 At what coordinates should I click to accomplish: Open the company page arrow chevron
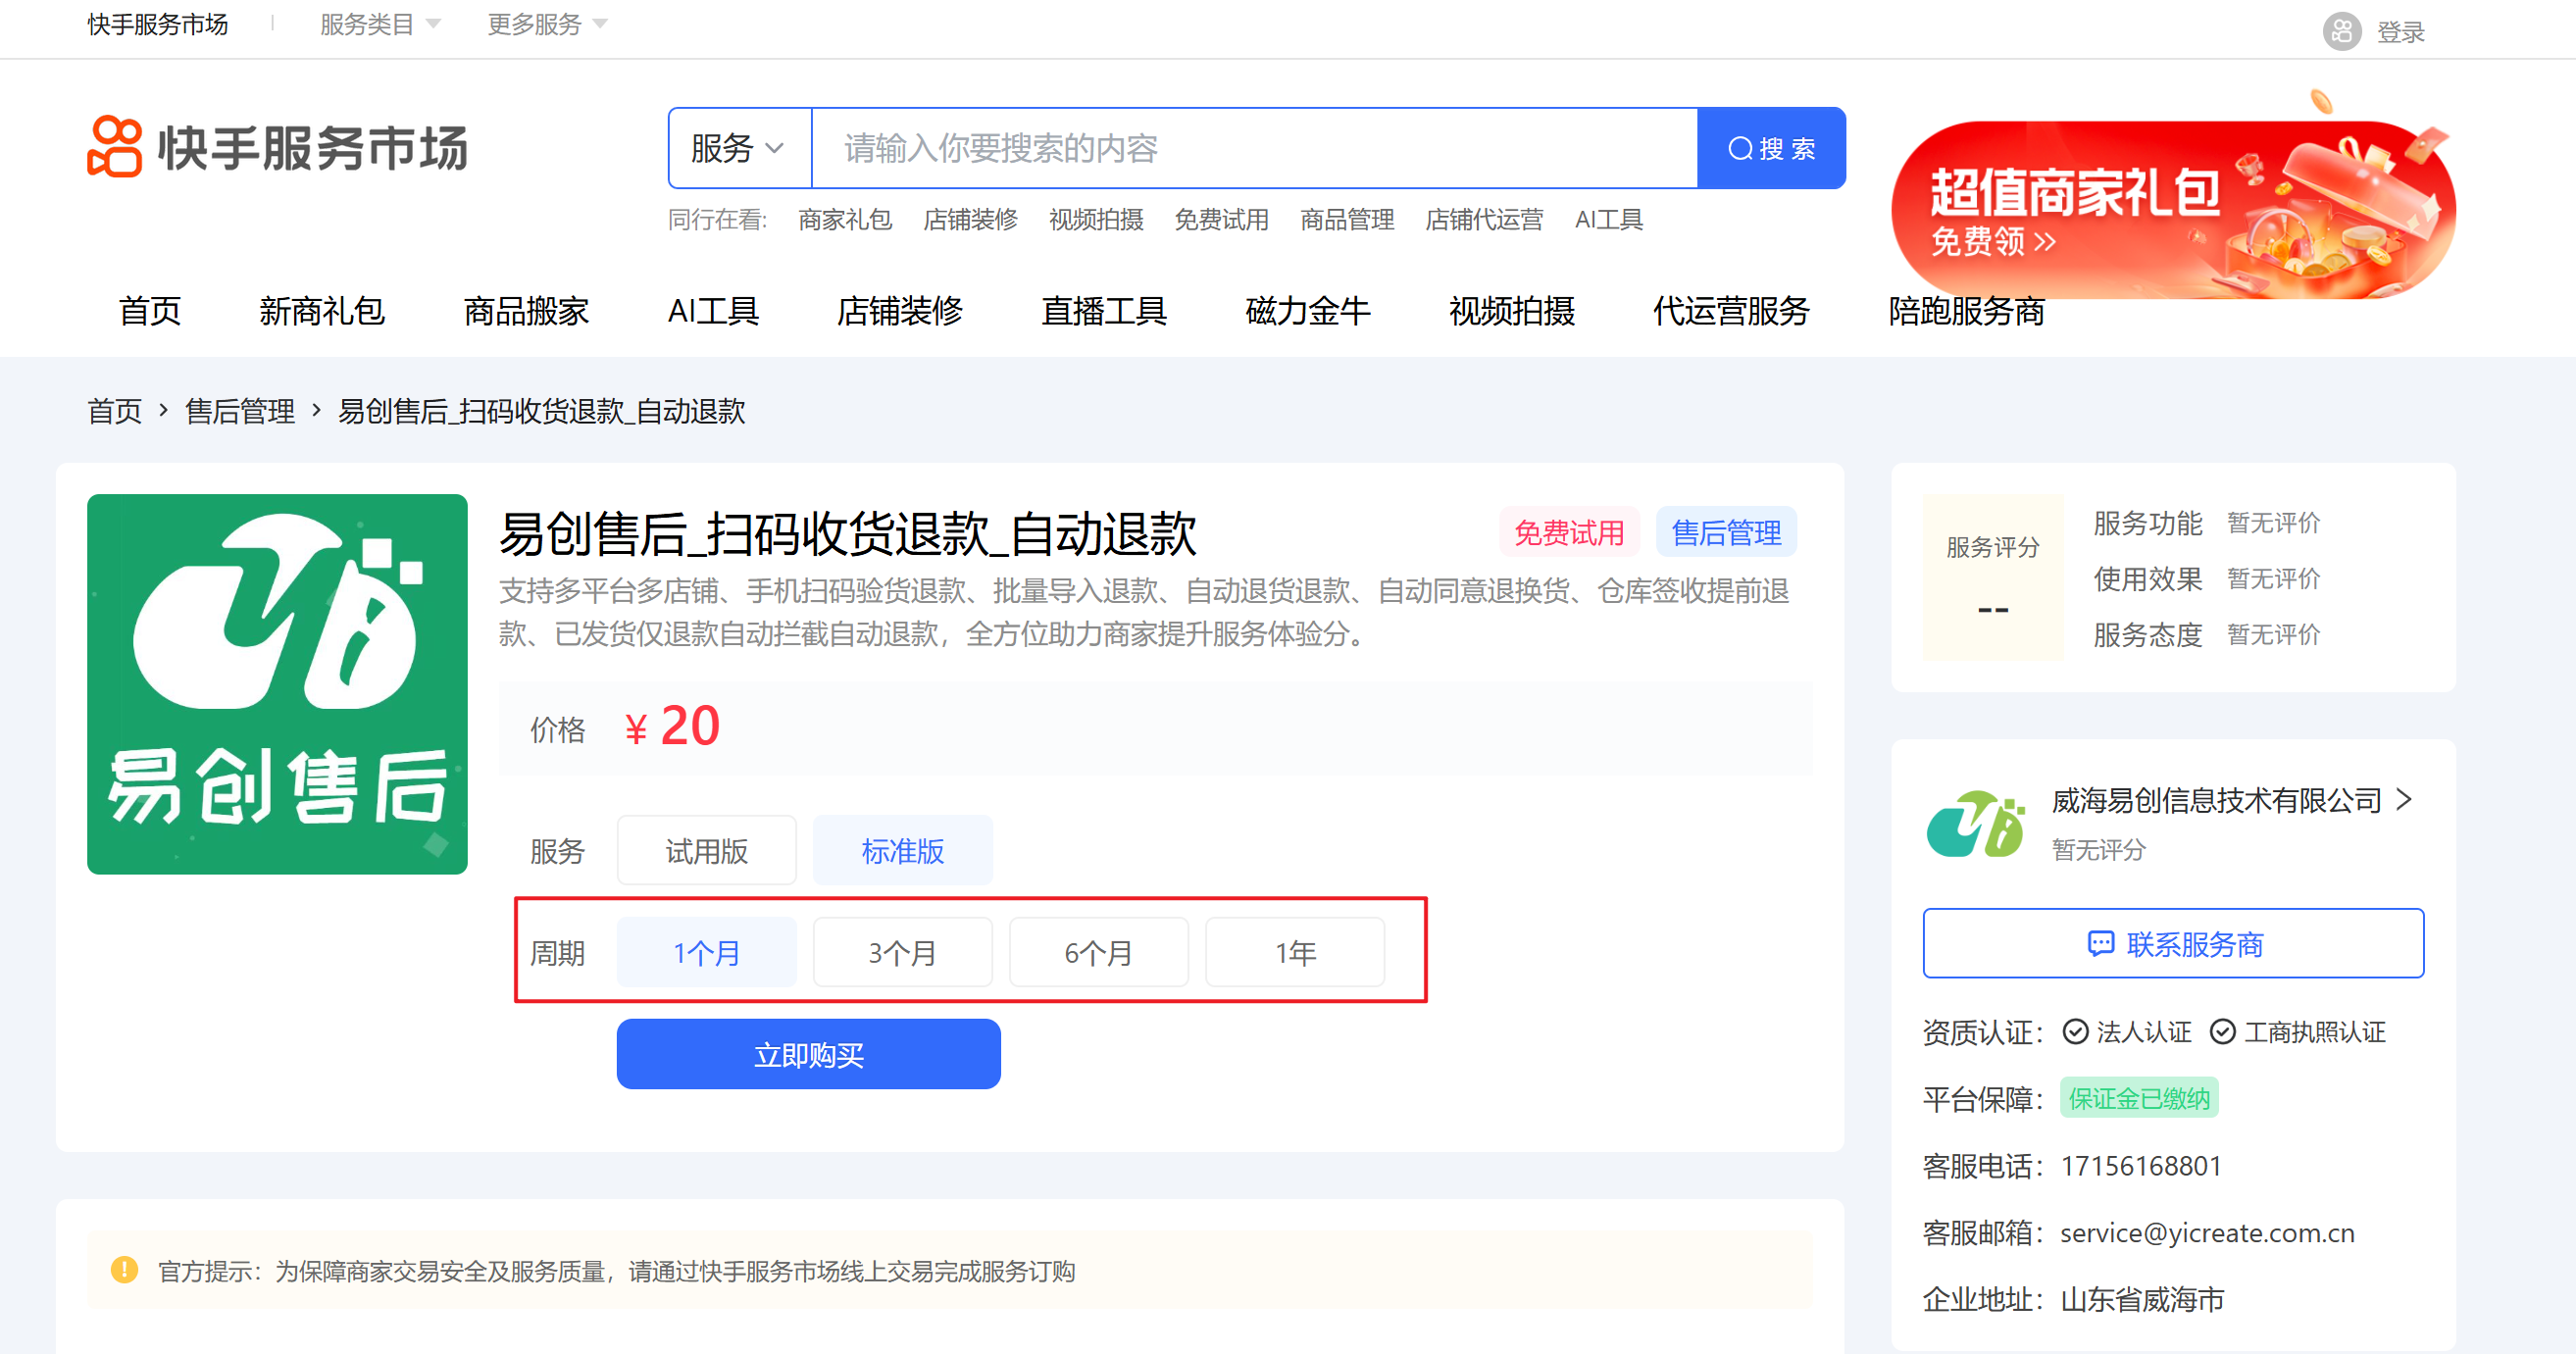[x=2405, y=799]
